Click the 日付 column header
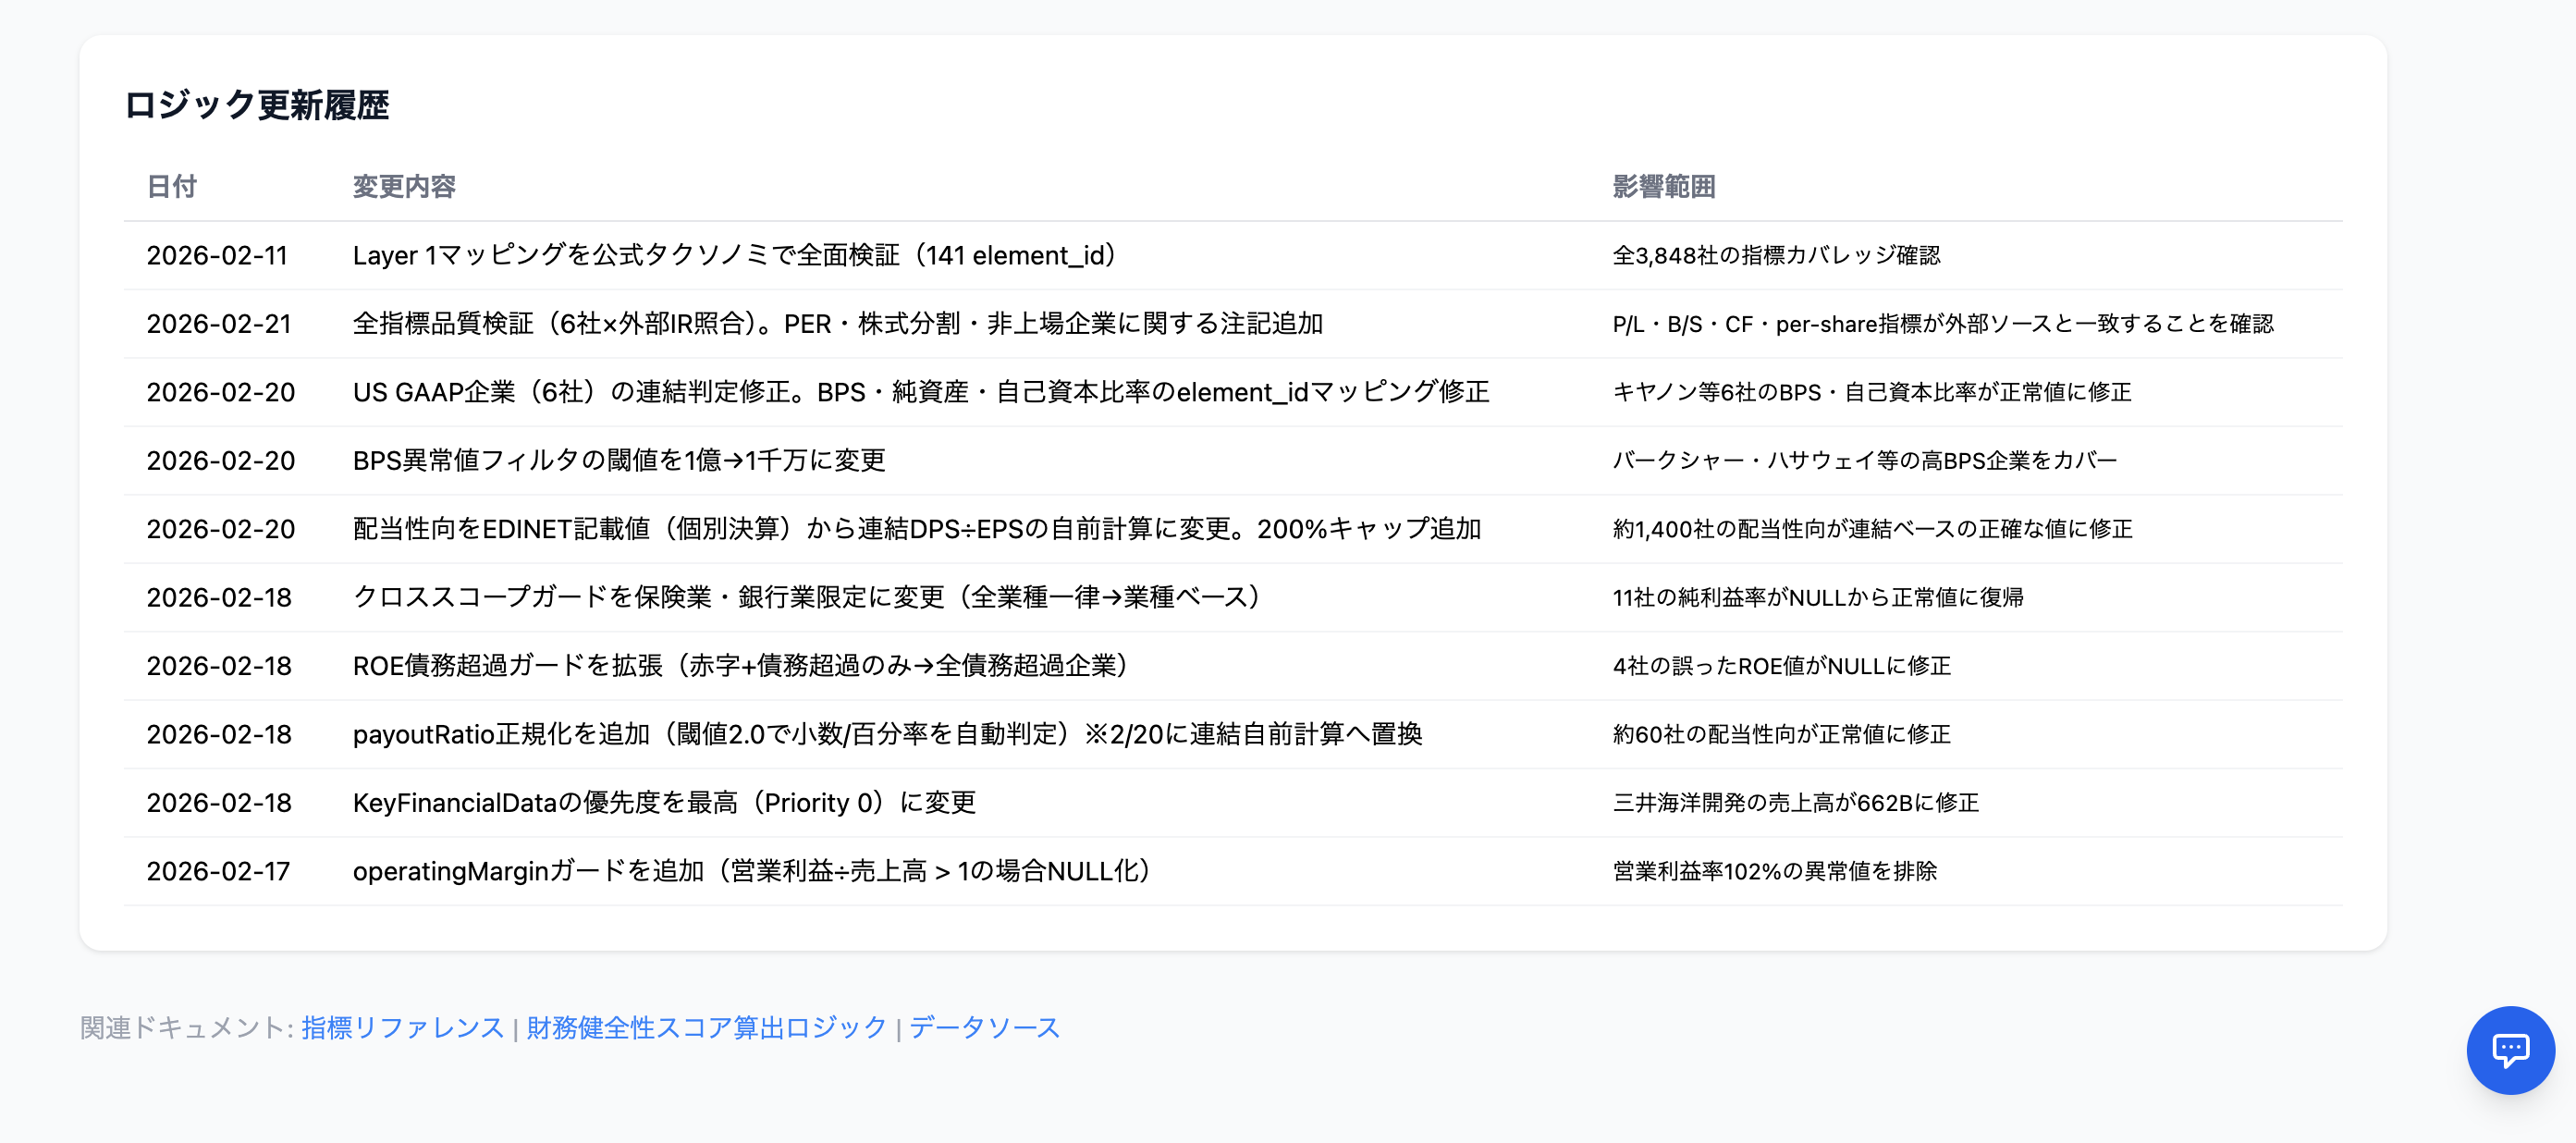This screenshot has width=2576, height=1143. pyautogui.click(x=172, y=186)
